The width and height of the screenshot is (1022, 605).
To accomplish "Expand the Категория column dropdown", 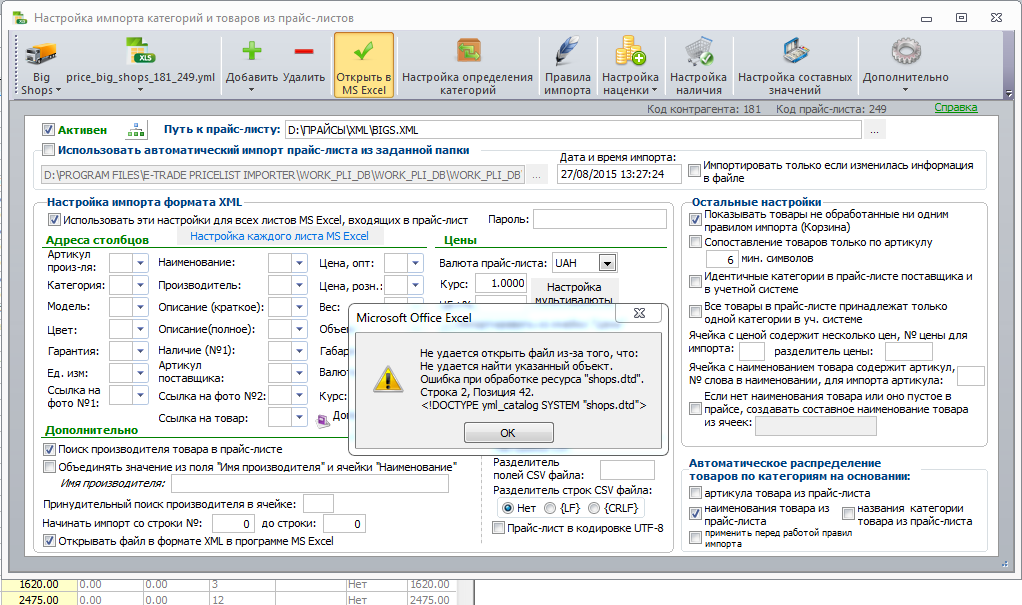I will point(140,285).
